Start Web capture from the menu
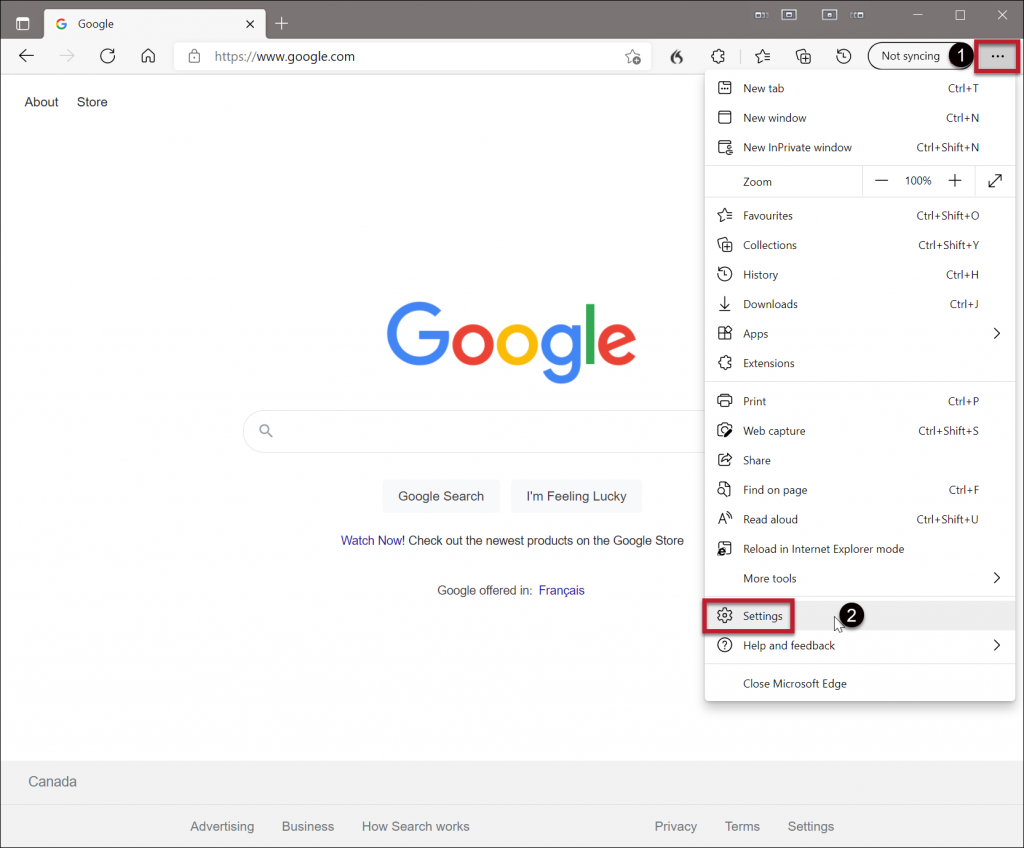Screen dimensions: 1024x848 (859, 431)
